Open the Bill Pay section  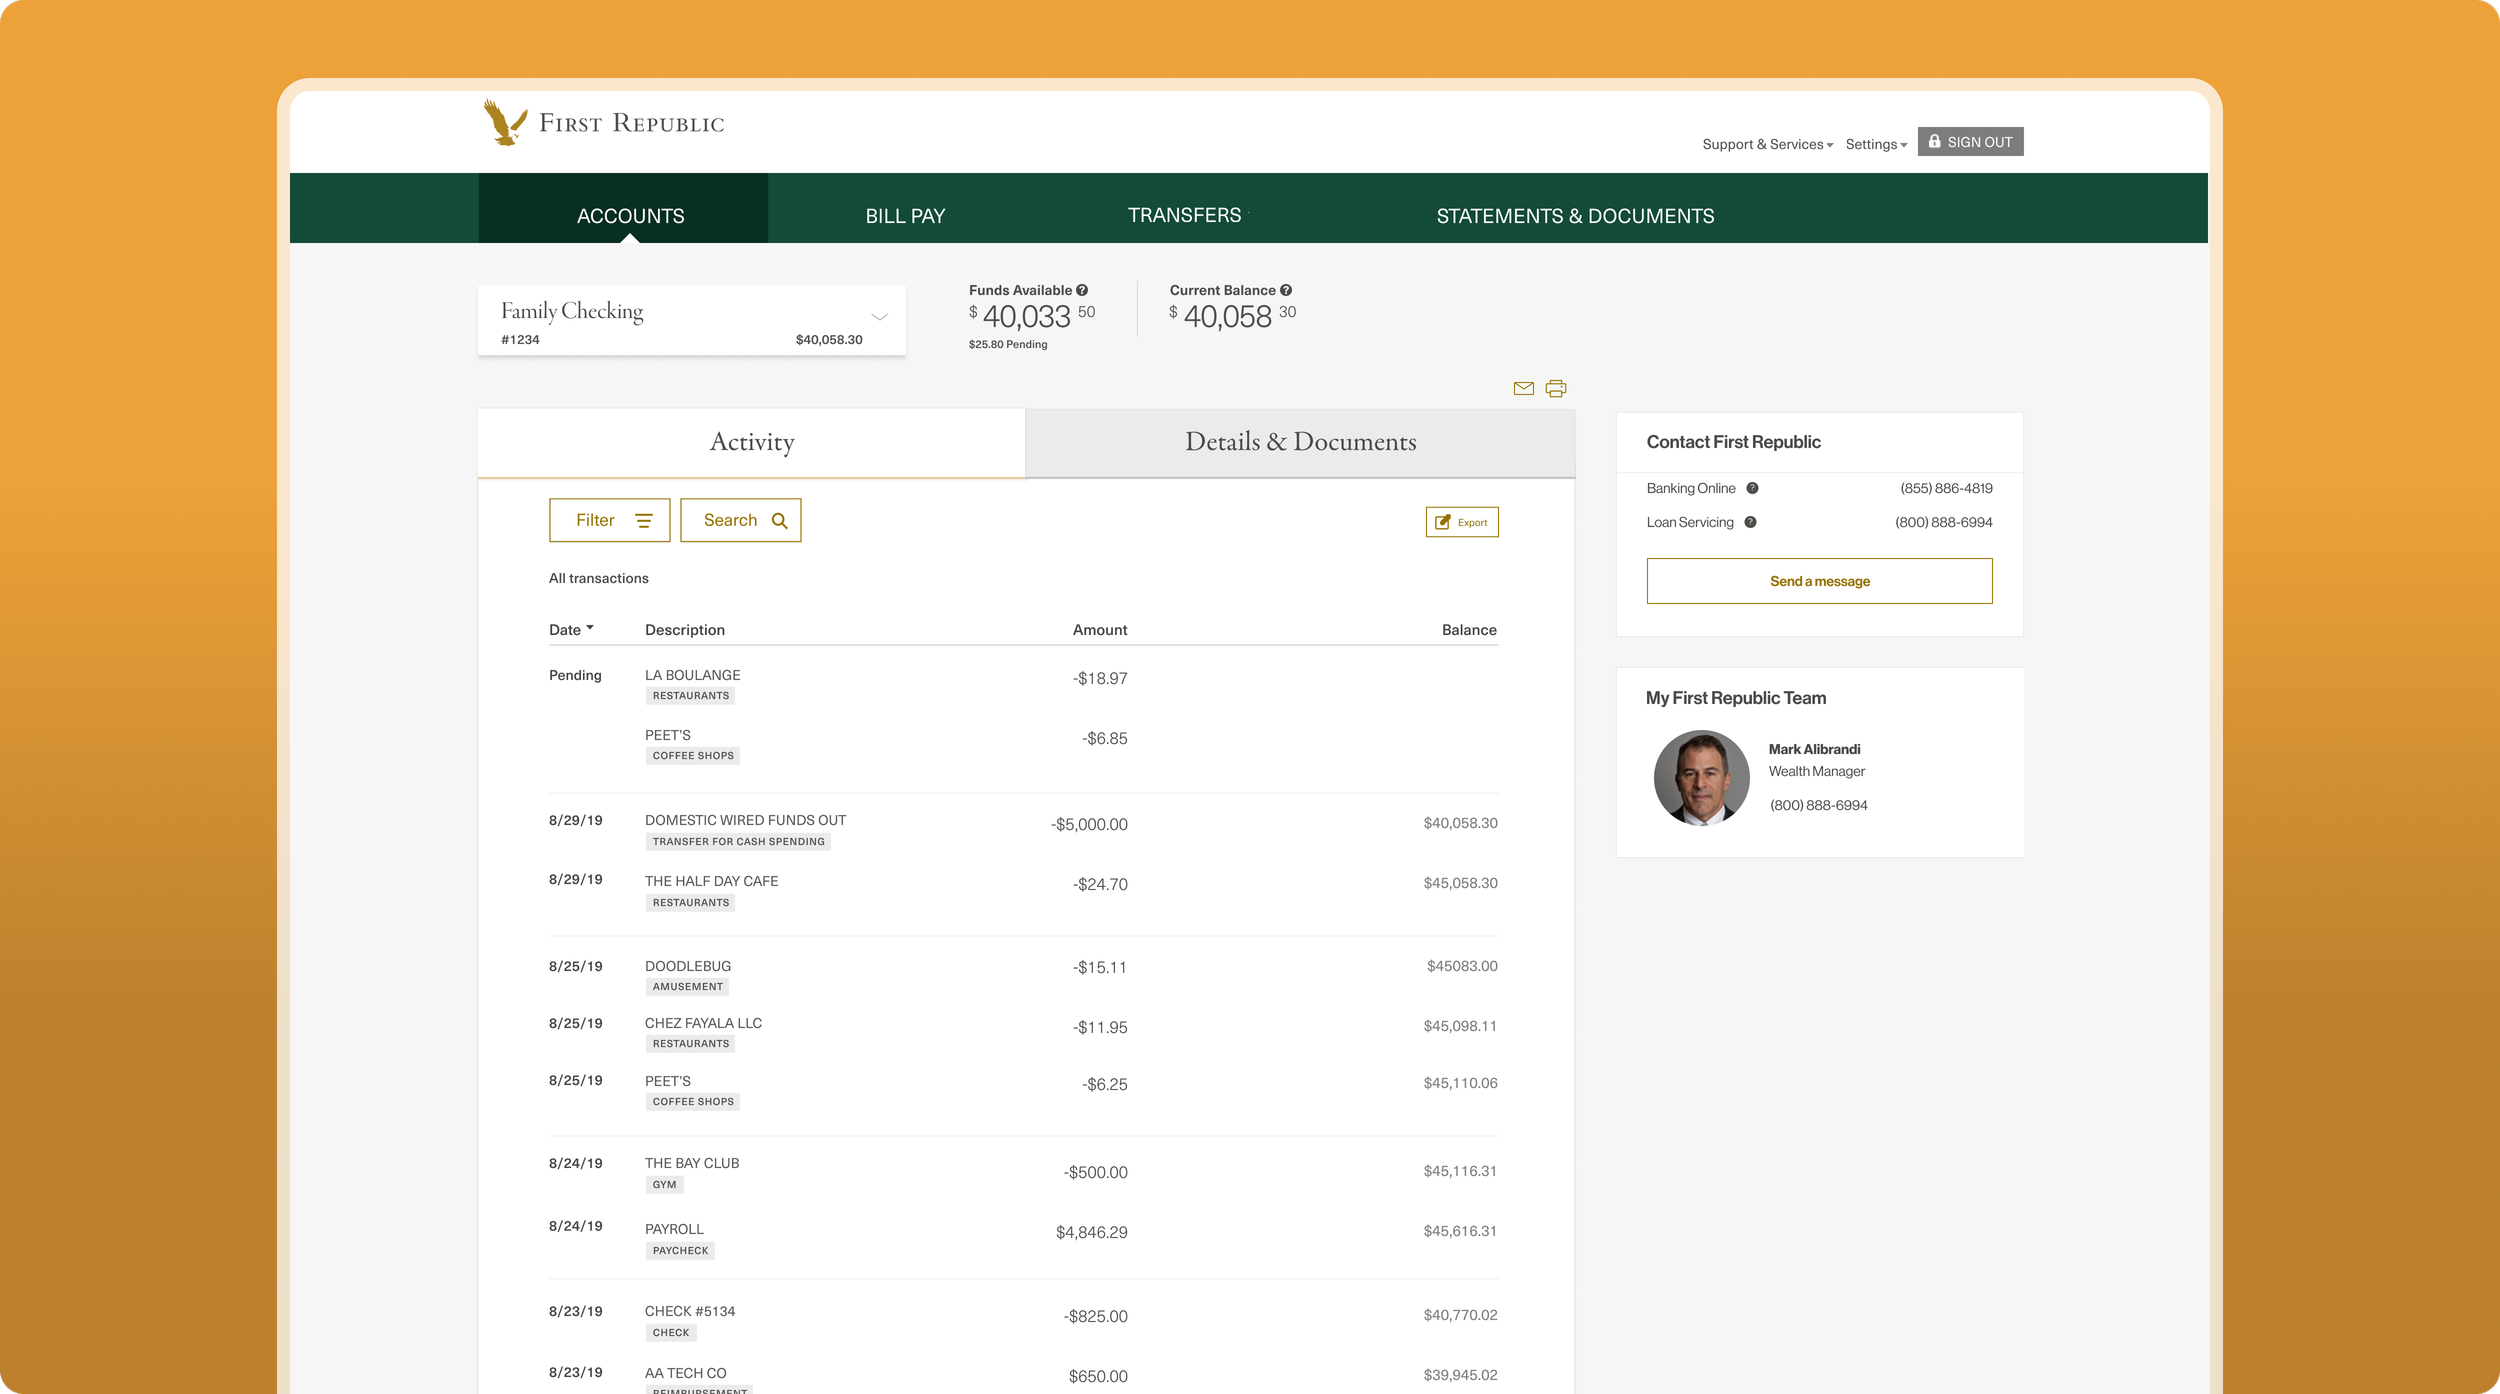[905, 216]
